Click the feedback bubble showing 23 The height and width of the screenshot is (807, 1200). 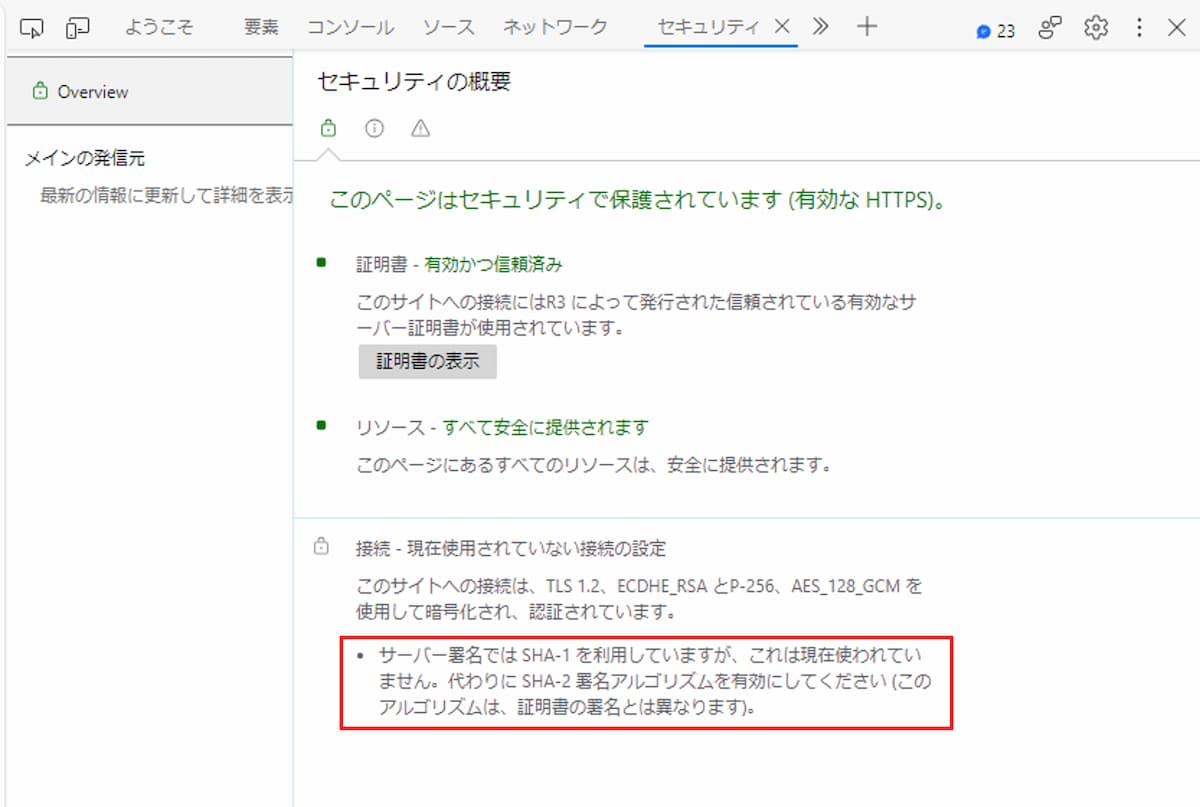pyautogui.click(x=991, y=30)
